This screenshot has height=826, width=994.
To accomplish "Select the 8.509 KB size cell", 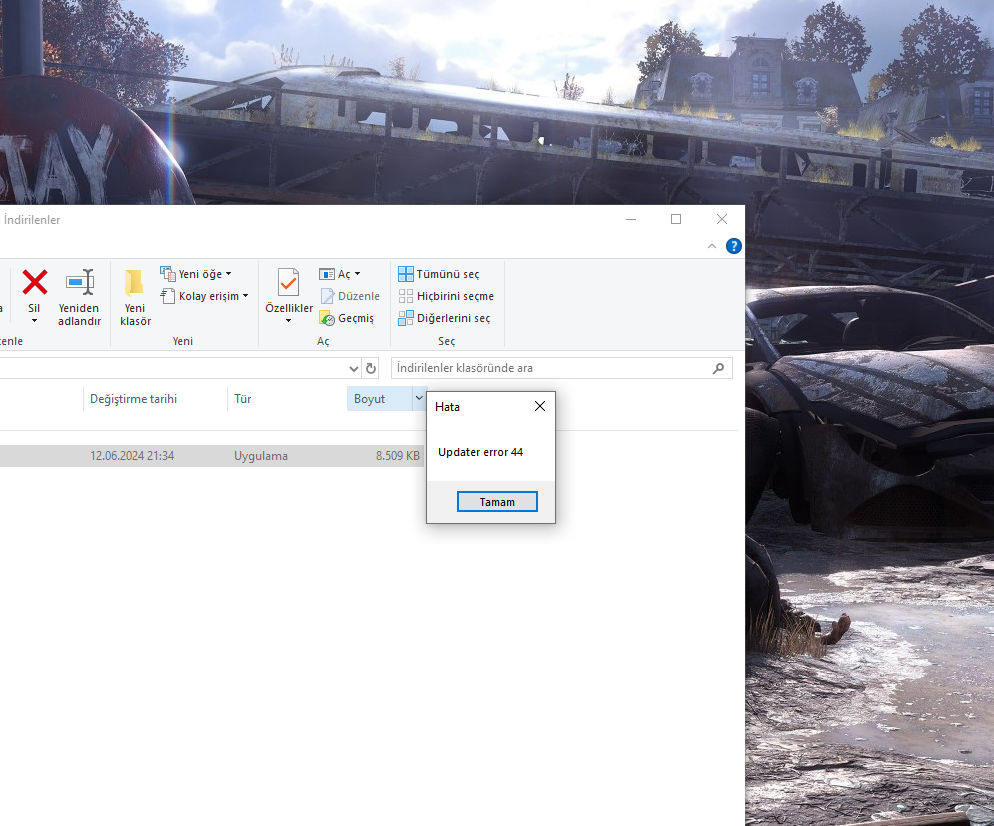I will 397,456.
